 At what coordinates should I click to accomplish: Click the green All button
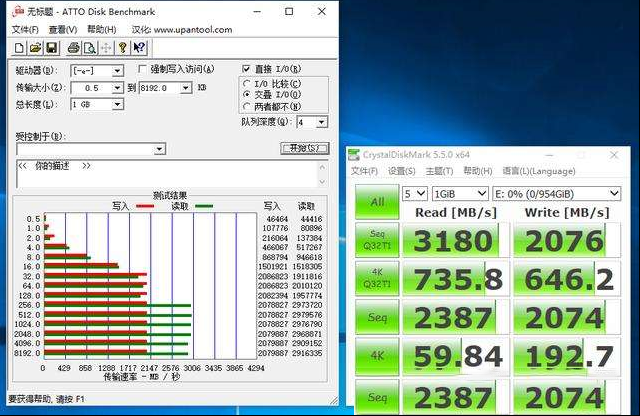pos(377,202)
